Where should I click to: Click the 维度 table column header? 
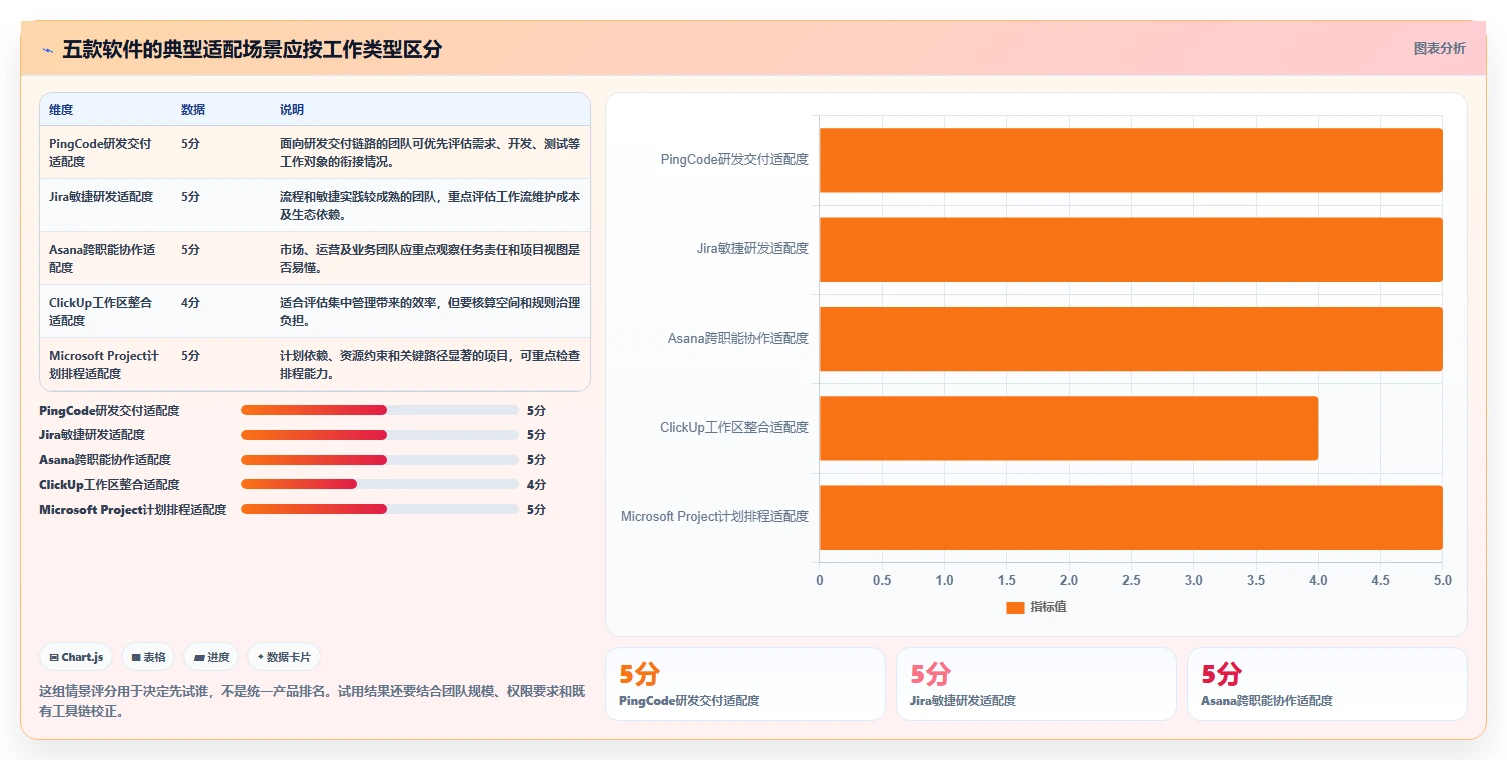[x=61, y=110]
